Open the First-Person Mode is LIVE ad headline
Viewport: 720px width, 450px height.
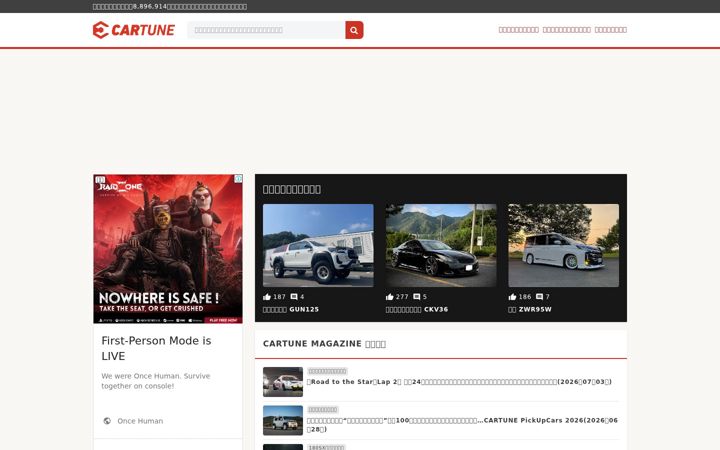tap(156, 348)
